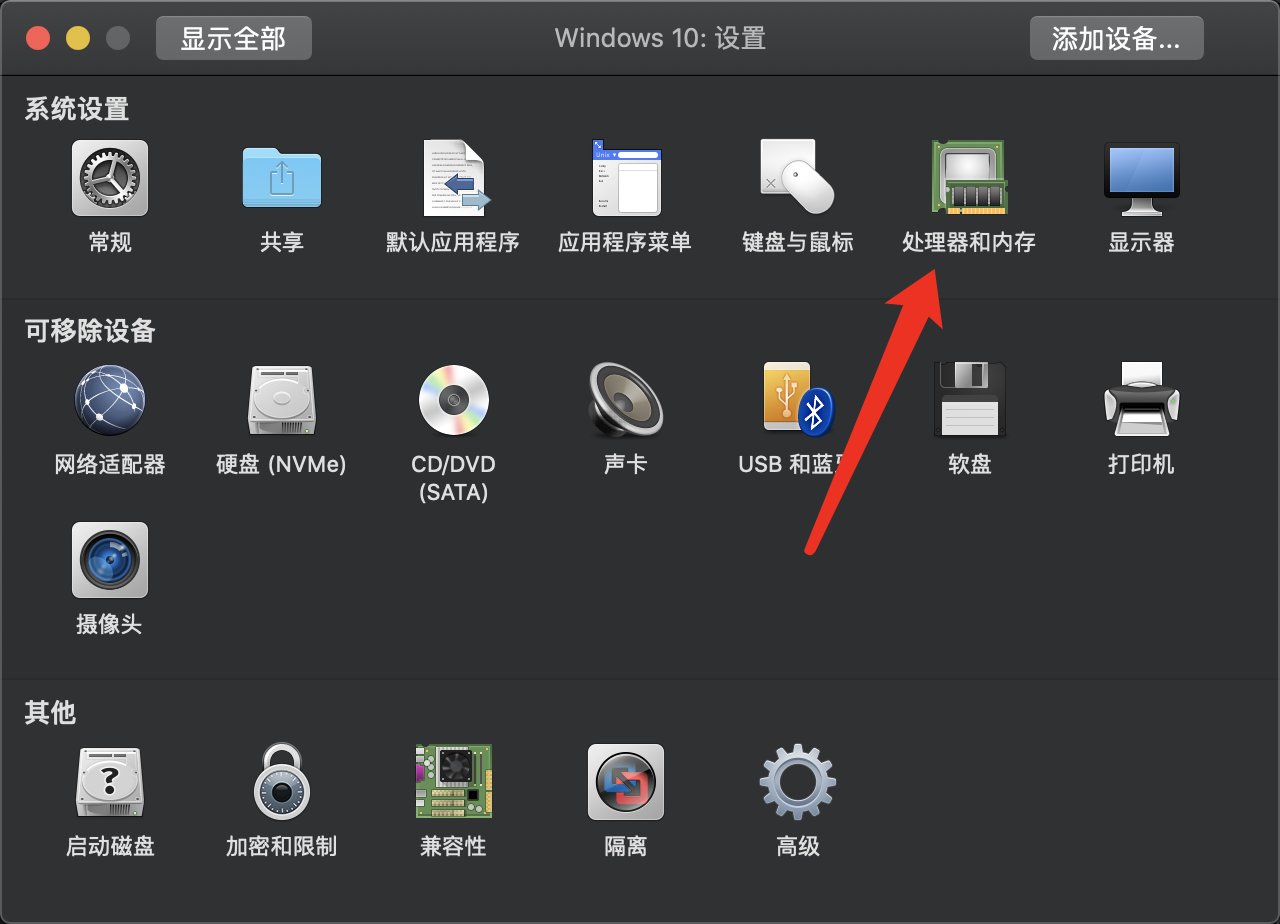Open the 启动磁盘 startup disk icon
The height and width of the screenshot is (924, 1280).
[x=110, y=782]
